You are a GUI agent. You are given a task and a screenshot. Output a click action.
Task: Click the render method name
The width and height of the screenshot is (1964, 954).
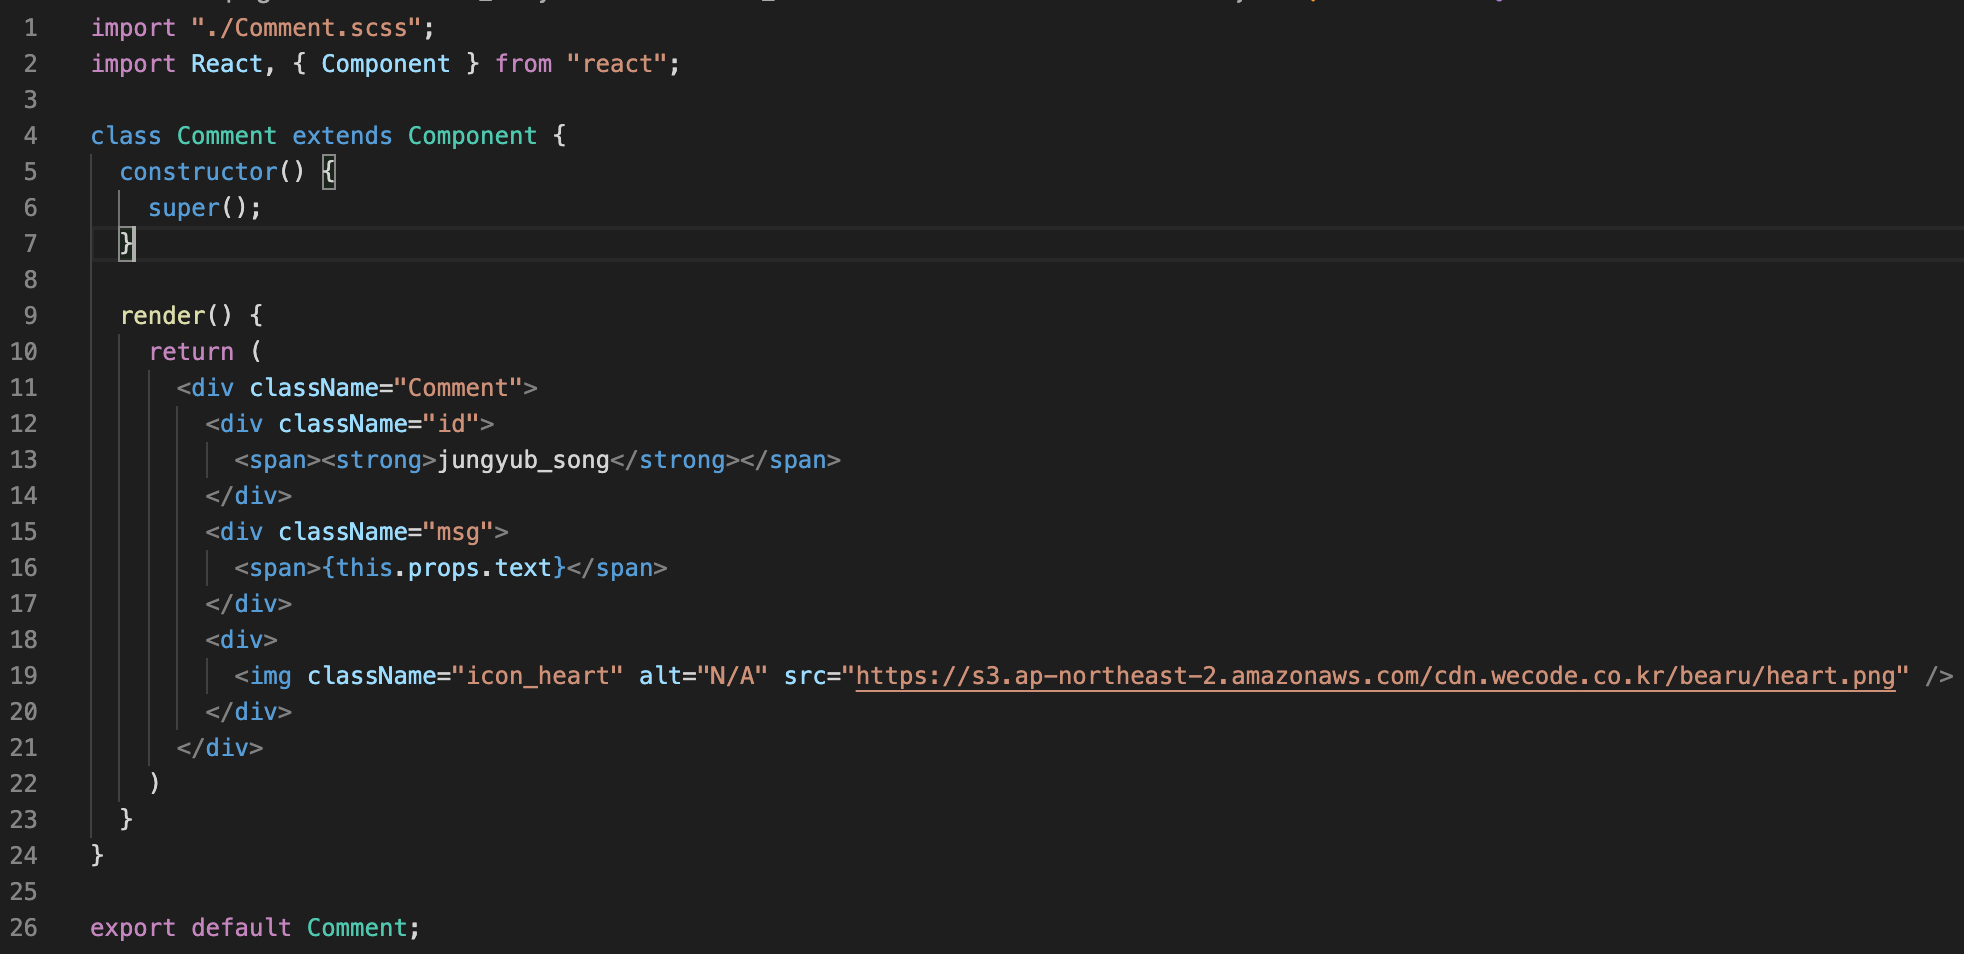[x=162, y=316]
